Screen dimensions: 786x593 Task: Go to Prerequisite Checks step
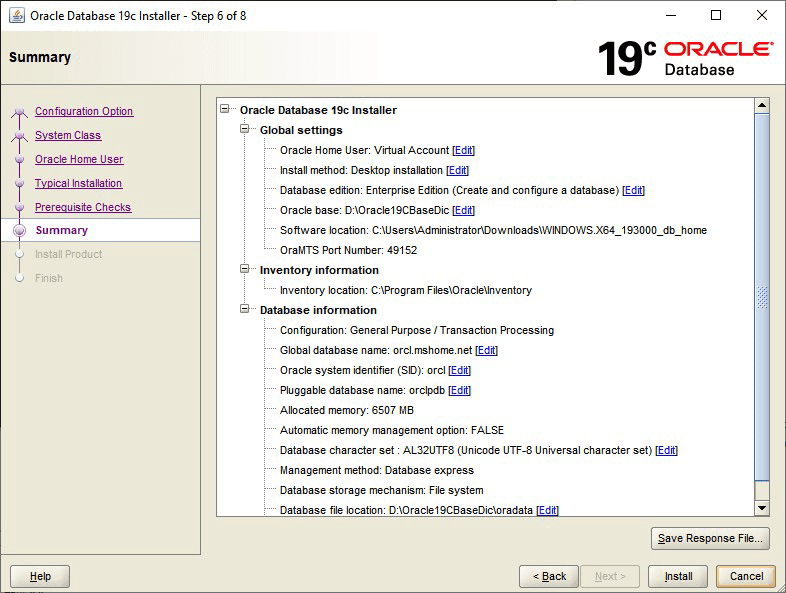tap(83, 207)
